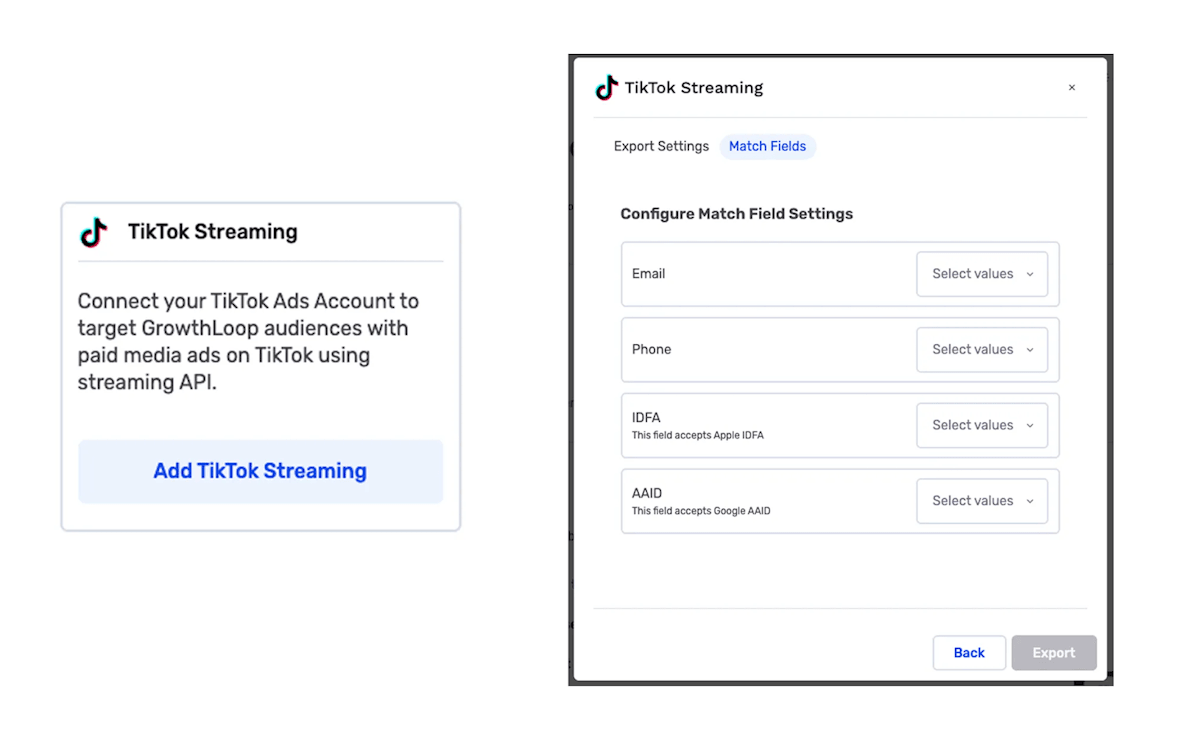Viewport: 1200px width, 740px height.
Task: Click the 'This field accepts Apple IDFA' hint
Action: [x=697, y=436]
